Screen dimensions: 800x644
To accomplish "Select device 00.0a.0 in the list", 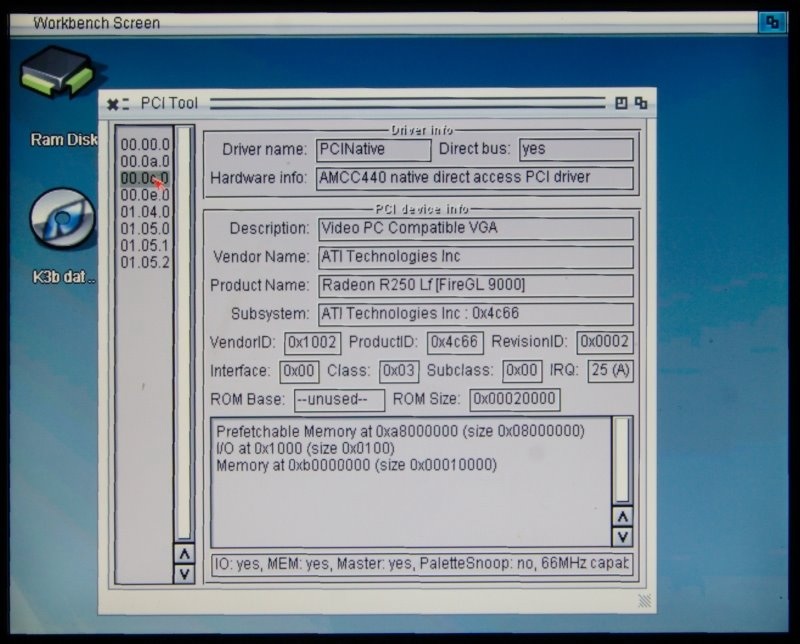I will tap(145, 162).
